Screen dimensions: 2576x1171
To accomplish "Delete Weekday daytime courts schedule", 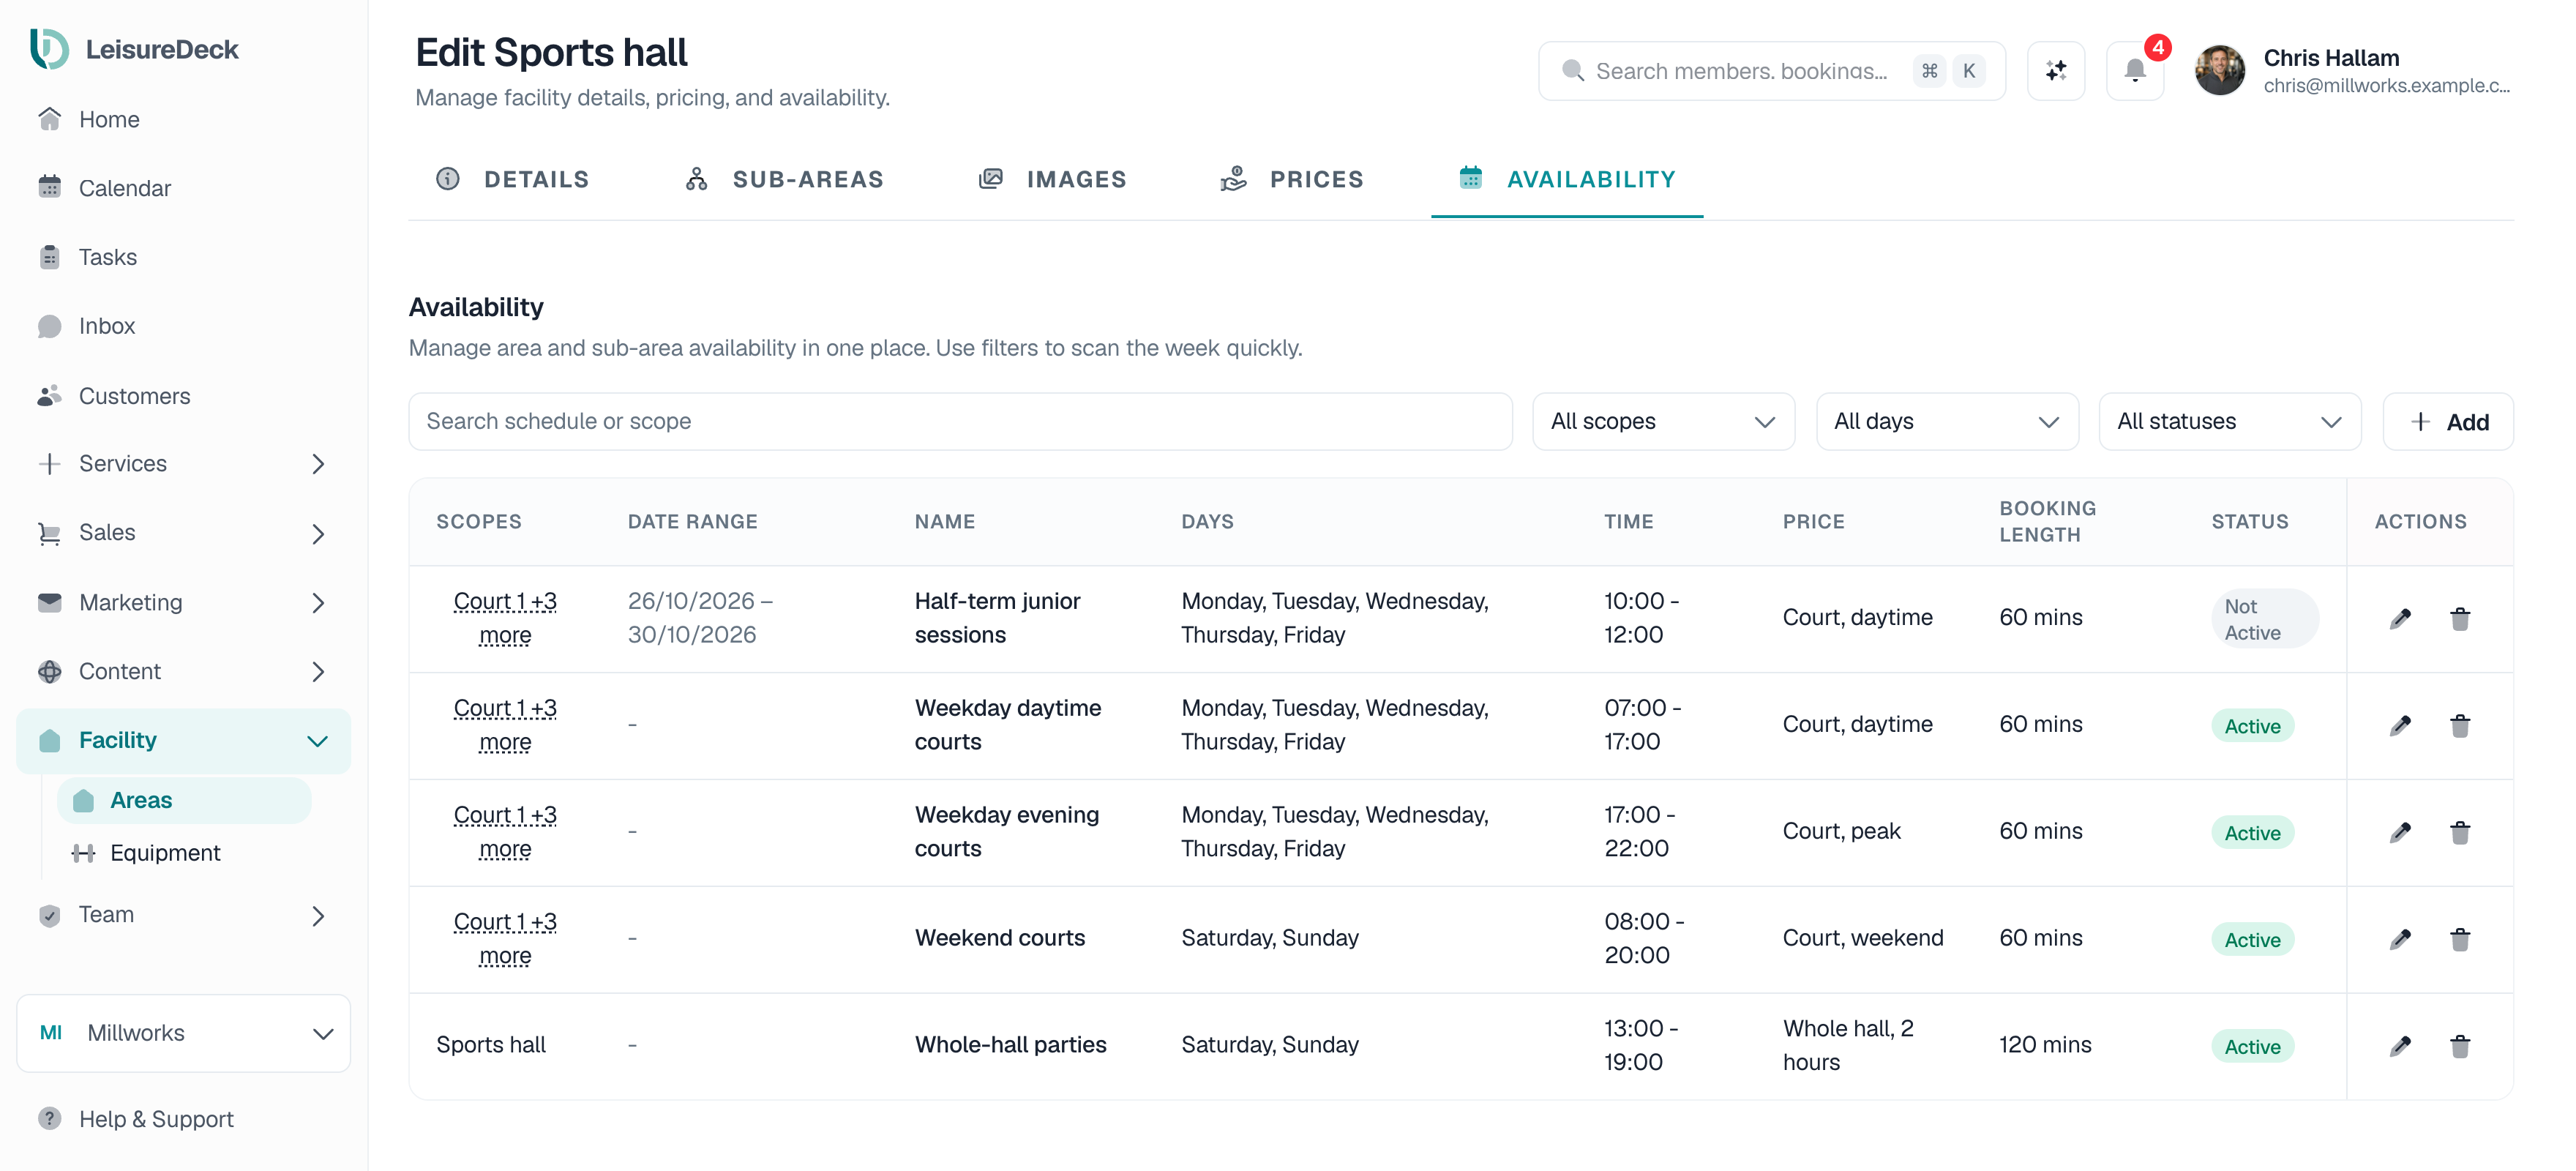I will tap(2460, 726).
